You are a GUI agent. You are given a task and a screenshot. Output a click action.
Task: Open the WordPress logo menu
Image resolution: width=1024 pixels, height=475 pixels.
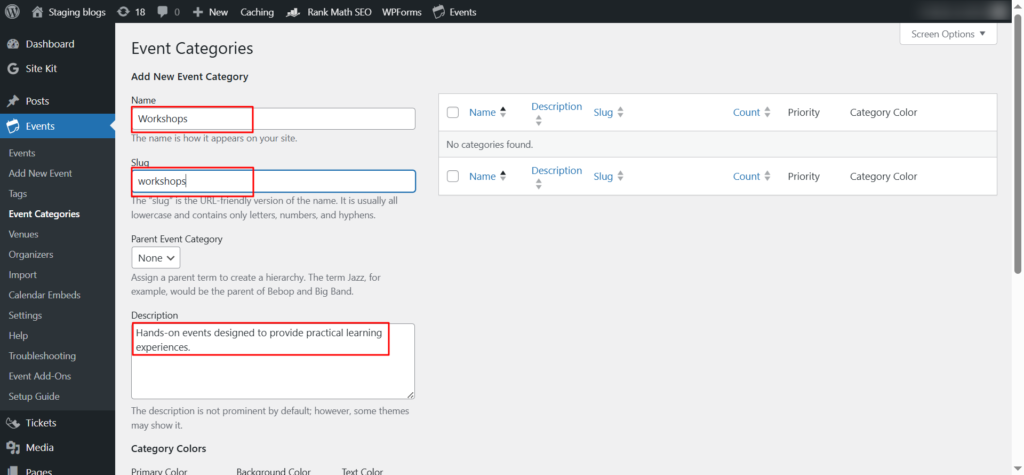[x=12, y=12]
